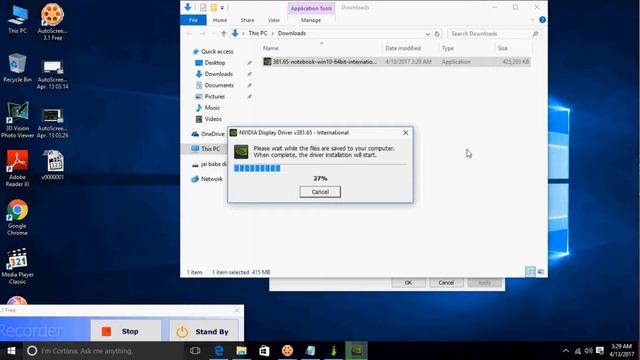
Task: Open This PC desktop icon
Action: click(x=18, y=18)
